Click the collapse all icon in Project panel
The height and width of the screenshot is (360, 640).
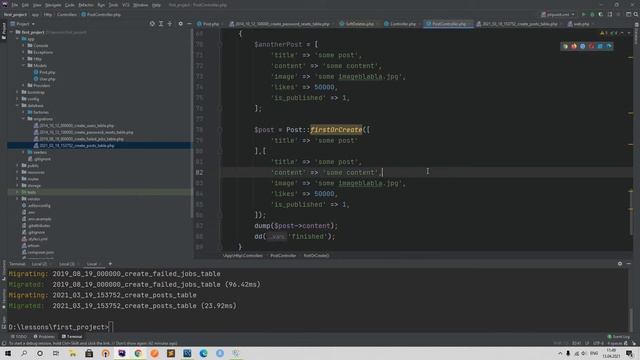click(170, 24)
